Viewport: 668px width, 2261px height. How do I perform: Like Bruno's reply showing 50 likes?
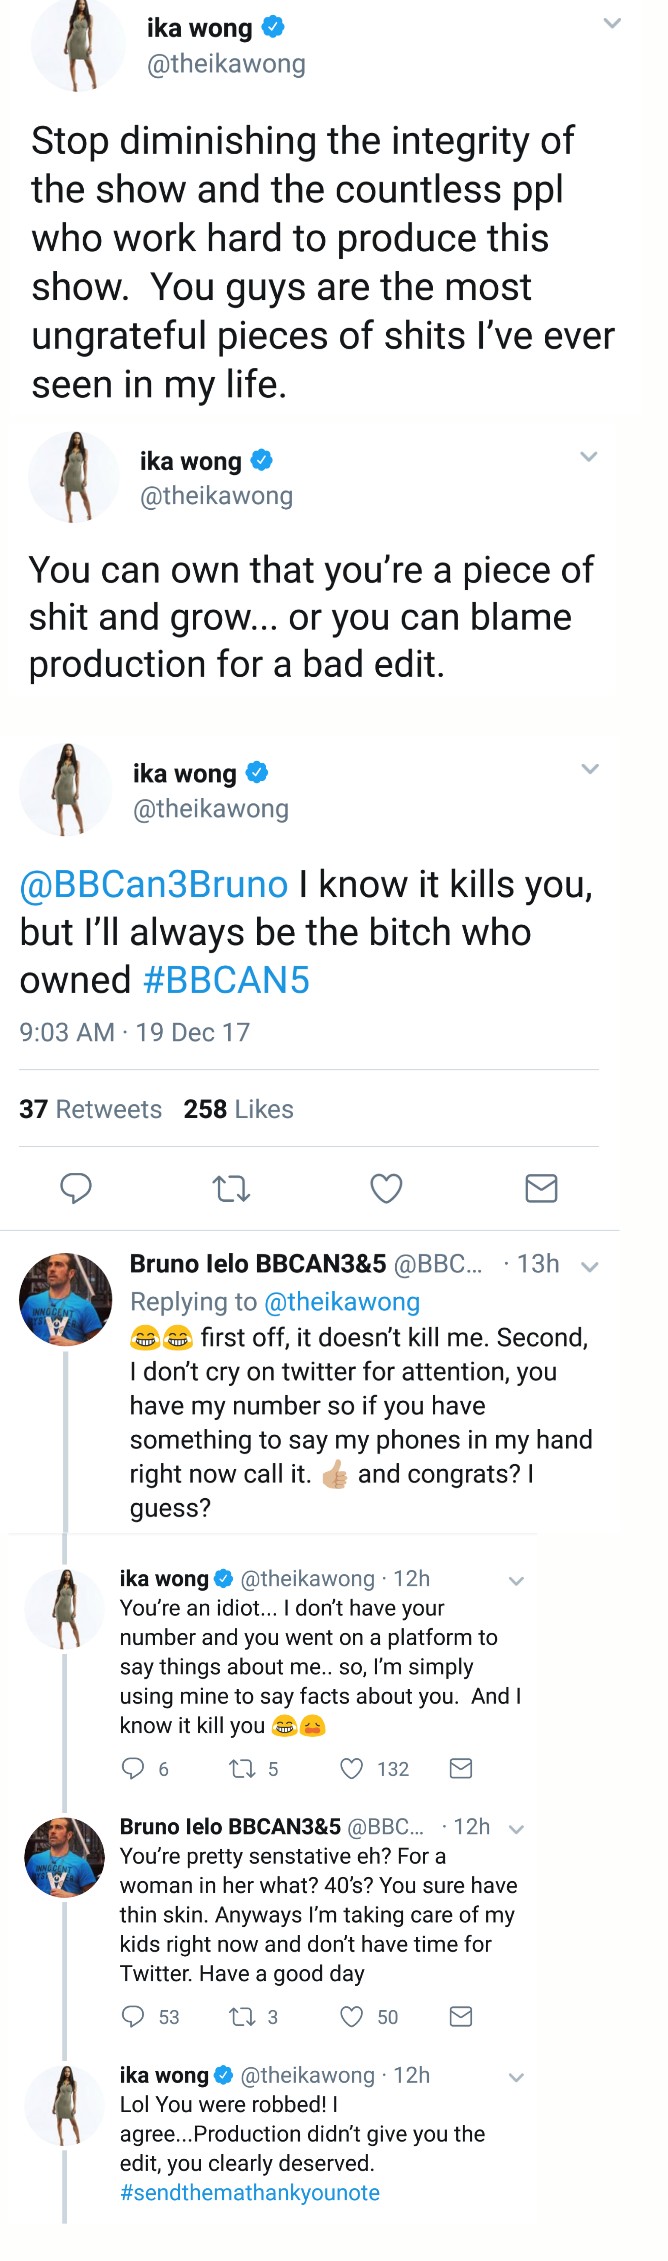[x=352, y=2016]
